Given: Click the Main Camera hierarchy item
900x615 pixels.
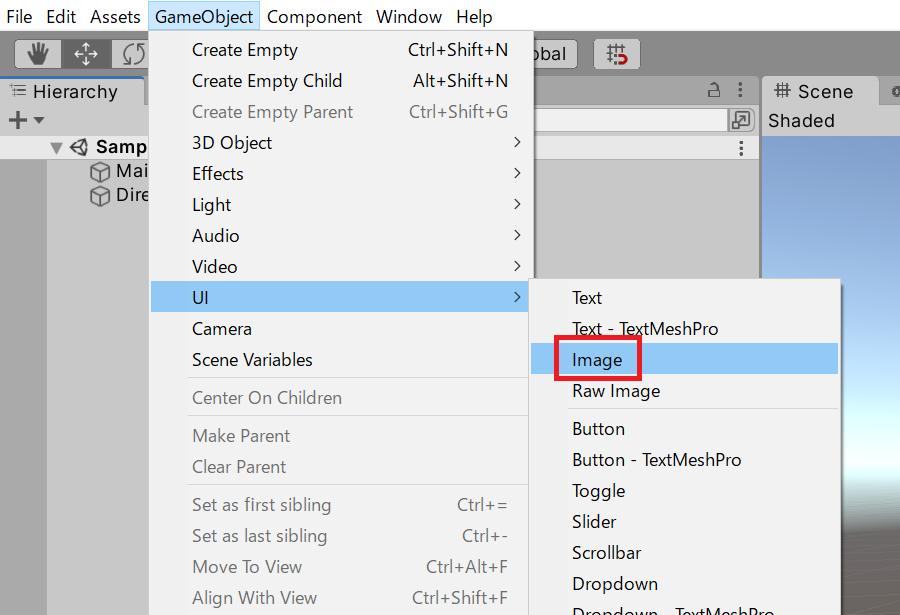Looking at the screenshot, I should pos(130,171).
